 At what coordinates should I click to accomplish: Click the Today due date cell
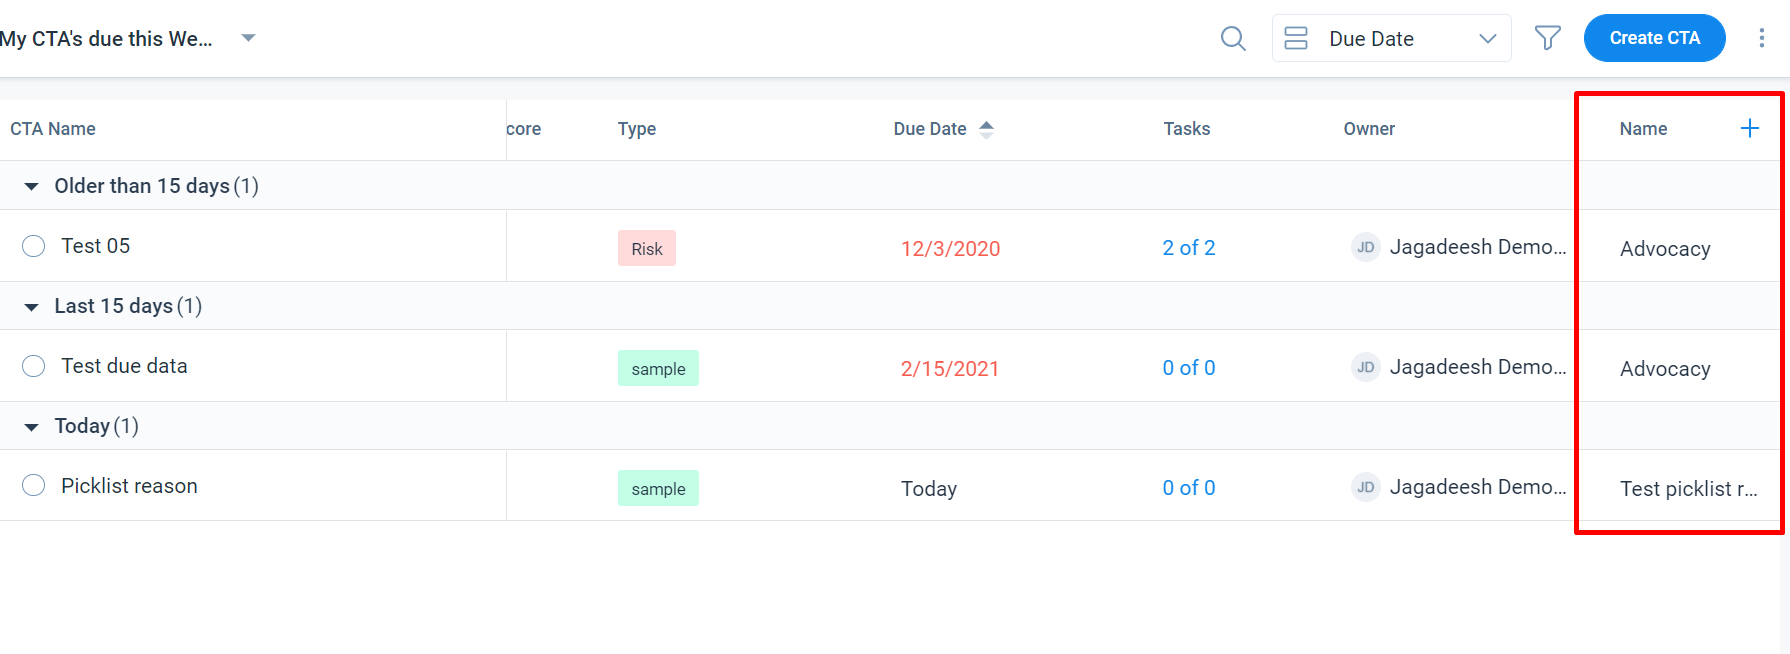point(929,489)
